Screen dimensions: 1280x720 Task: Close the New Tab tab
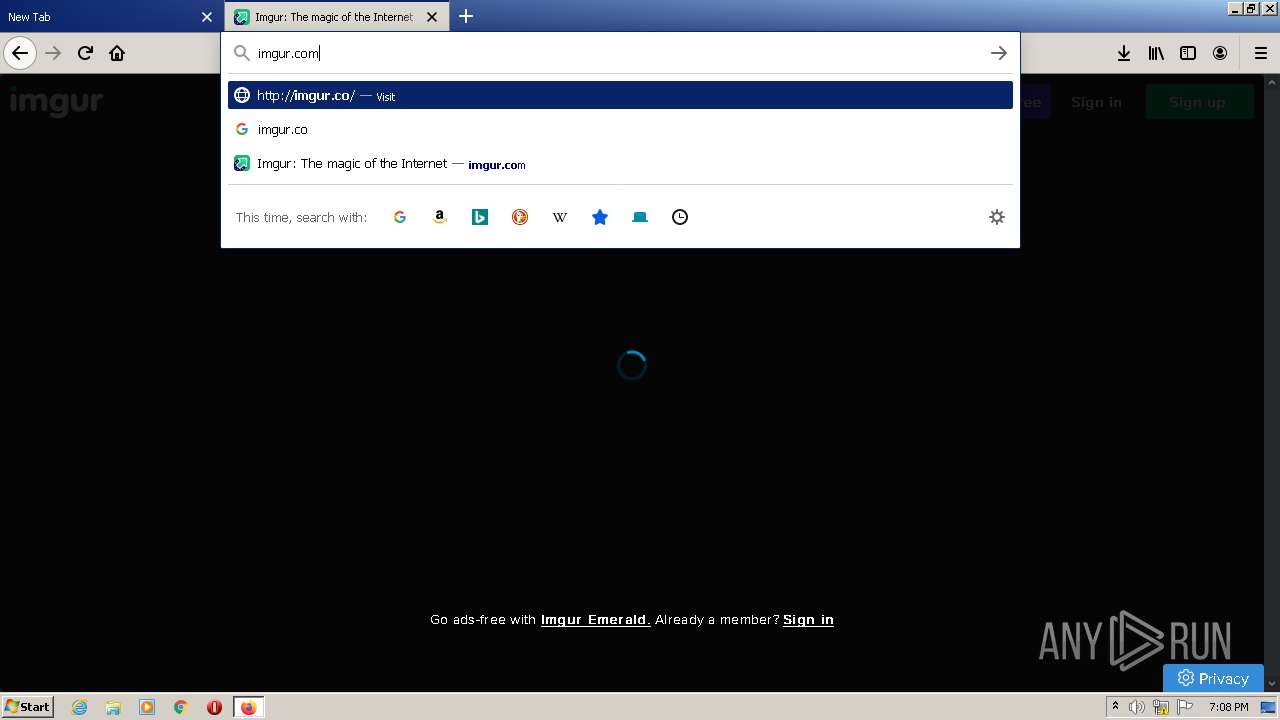(207, 17)
